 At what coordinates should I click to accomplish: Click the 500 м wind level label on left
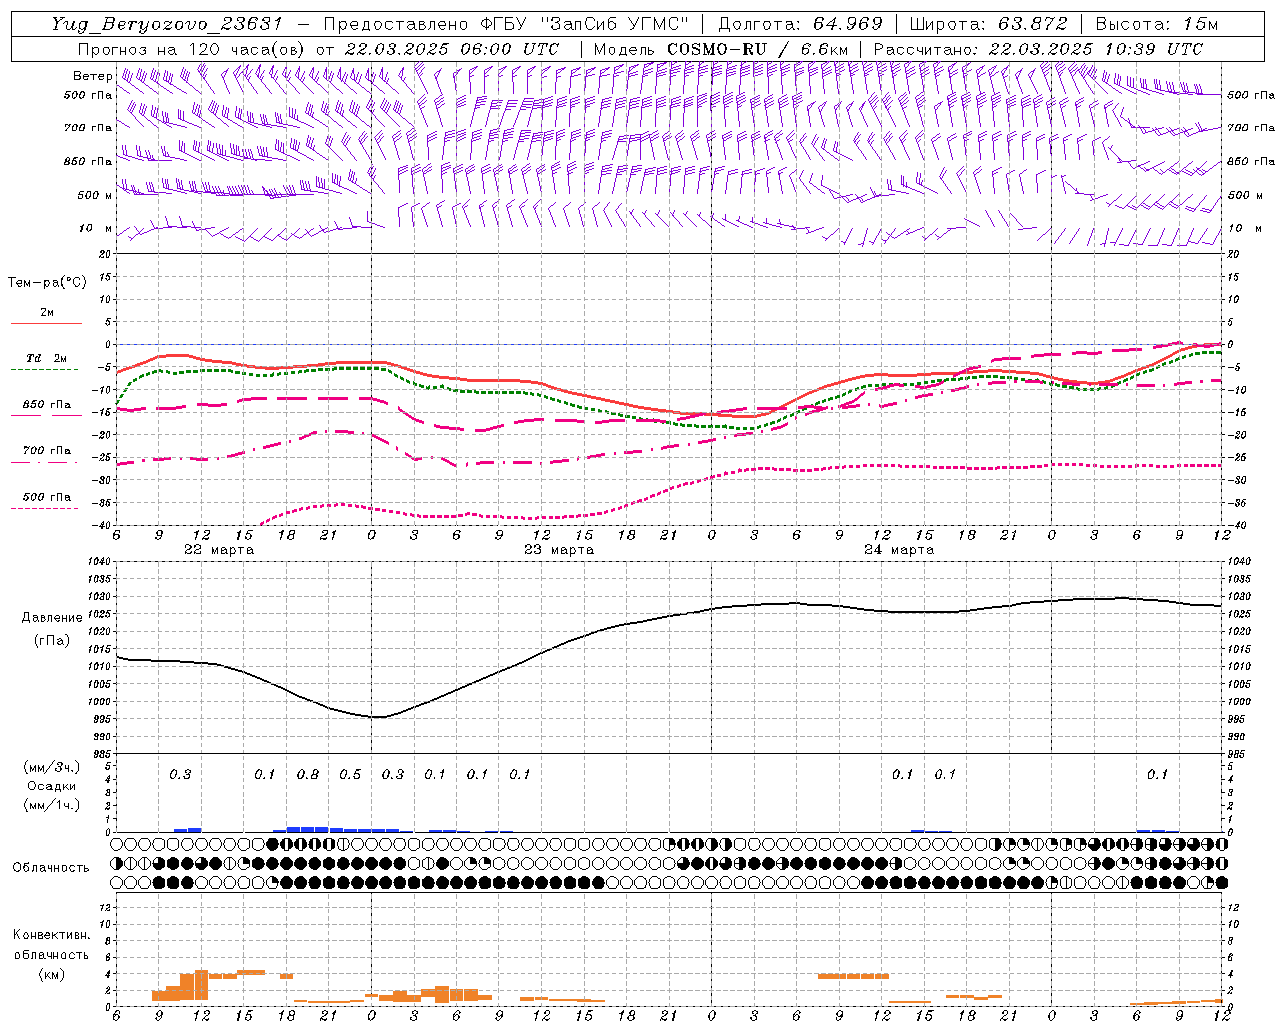click(96, 196)
